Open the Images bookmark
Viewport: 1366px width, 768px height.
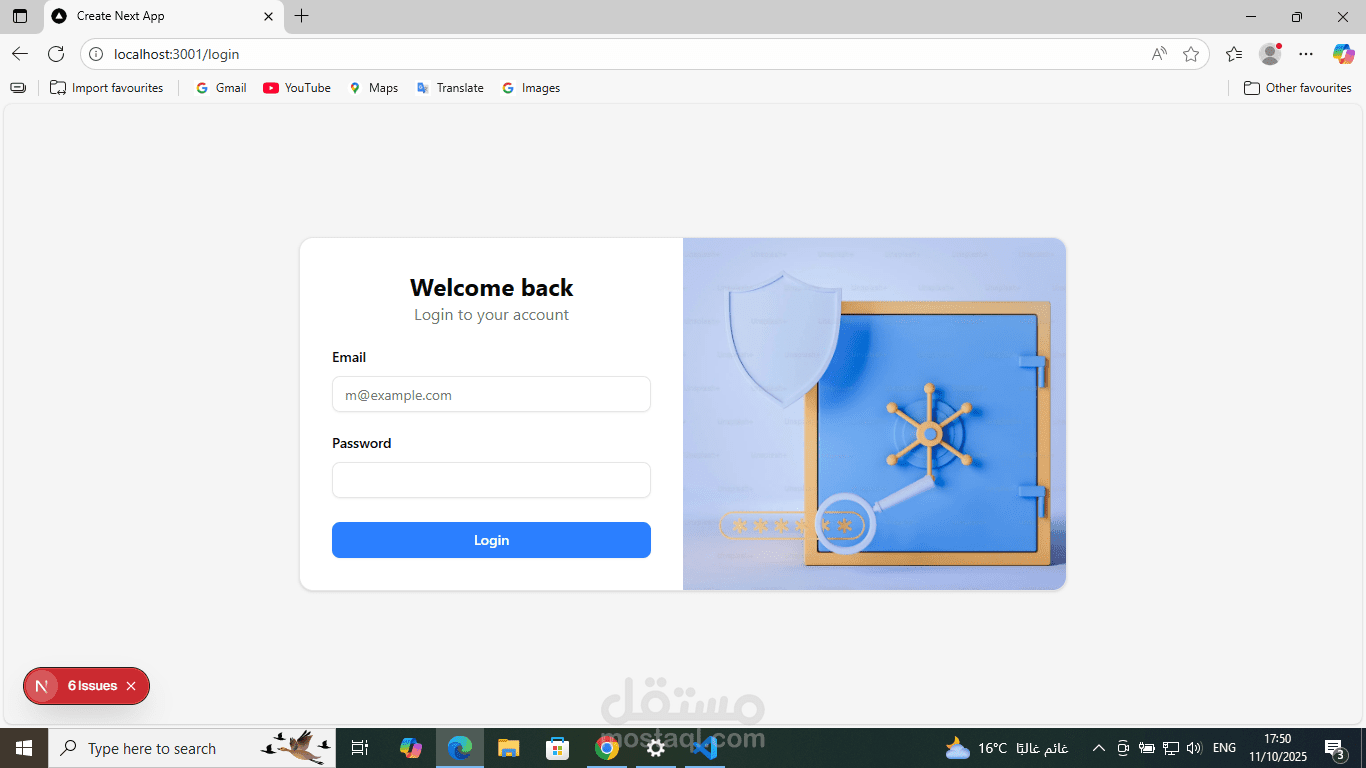click(531, 88)
